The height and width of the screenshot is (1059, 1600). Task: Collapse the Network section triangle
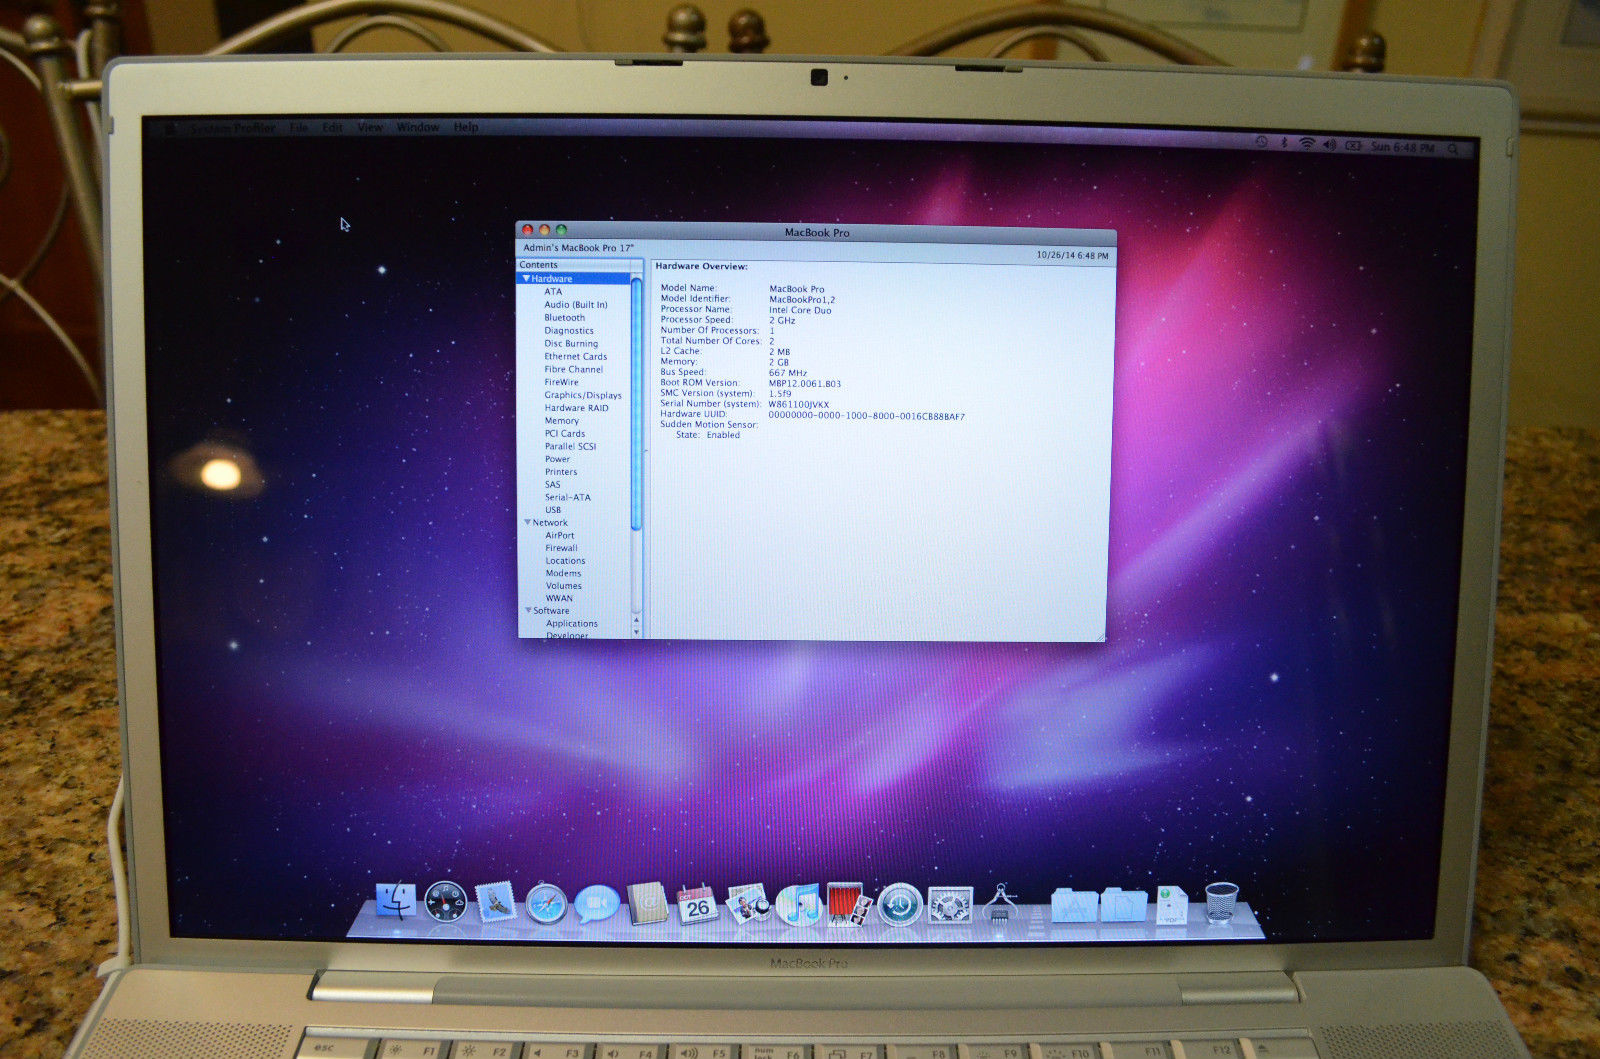527,522
